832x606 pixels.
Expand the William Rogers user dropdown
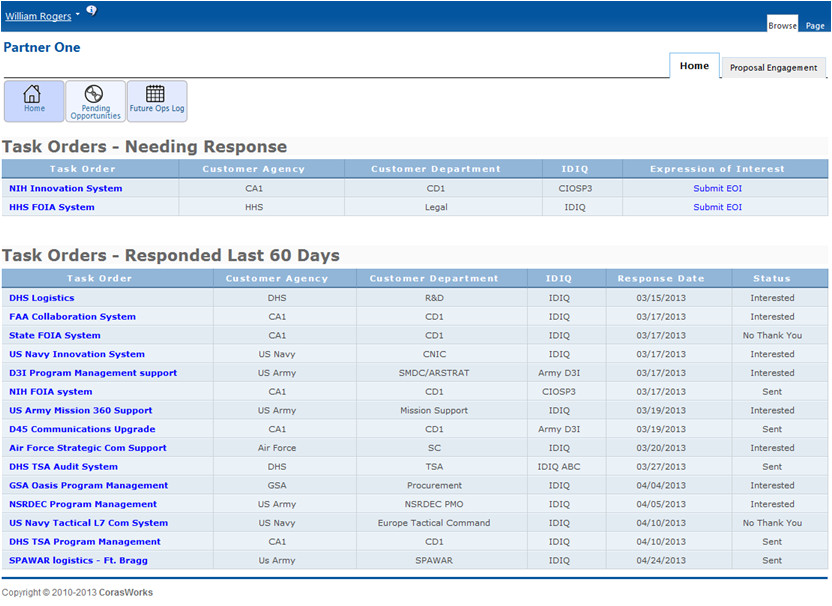click(38, 15)
